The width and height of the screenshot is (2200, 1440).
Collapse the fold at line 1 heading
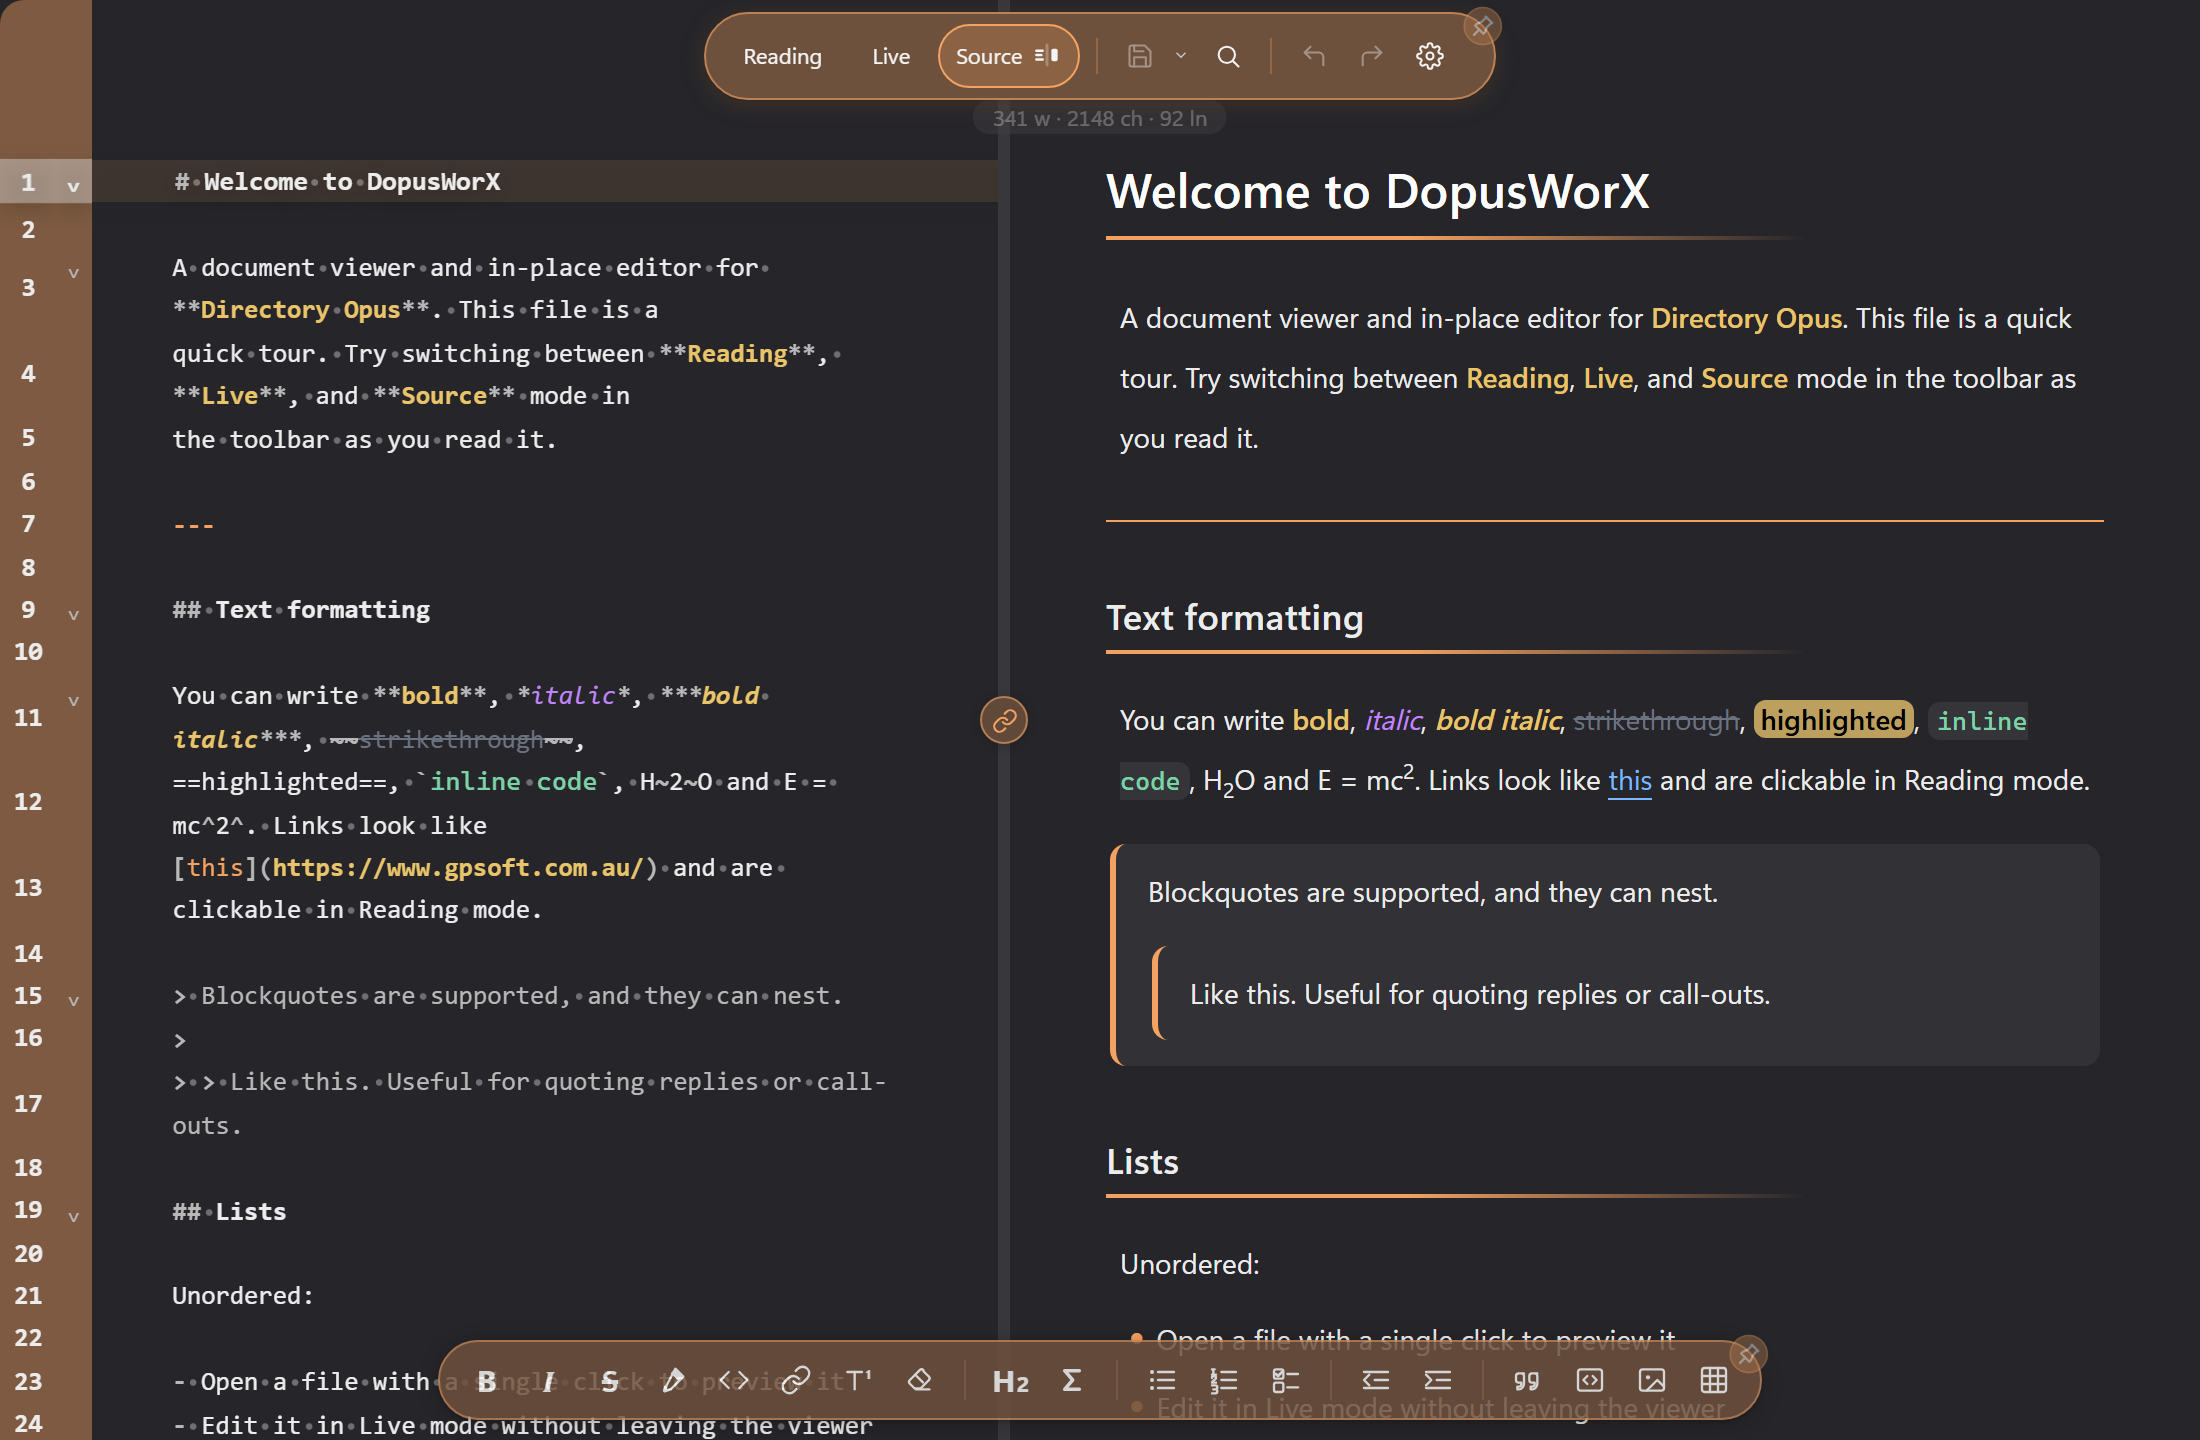pyautogui.click(x=73, y=186)
